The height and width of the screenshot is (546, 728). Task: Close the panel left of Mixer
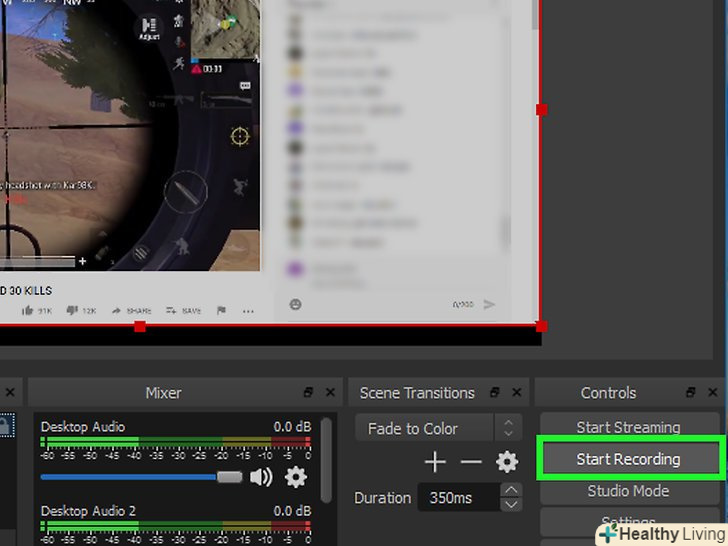[10, 392]
